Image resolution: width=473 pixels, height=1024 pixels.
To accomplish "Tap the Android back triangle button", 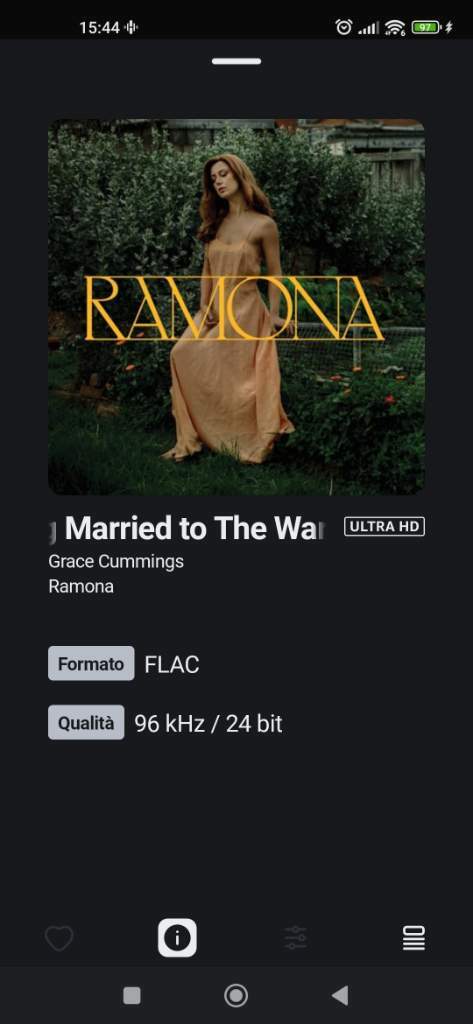I will [340, 995].
